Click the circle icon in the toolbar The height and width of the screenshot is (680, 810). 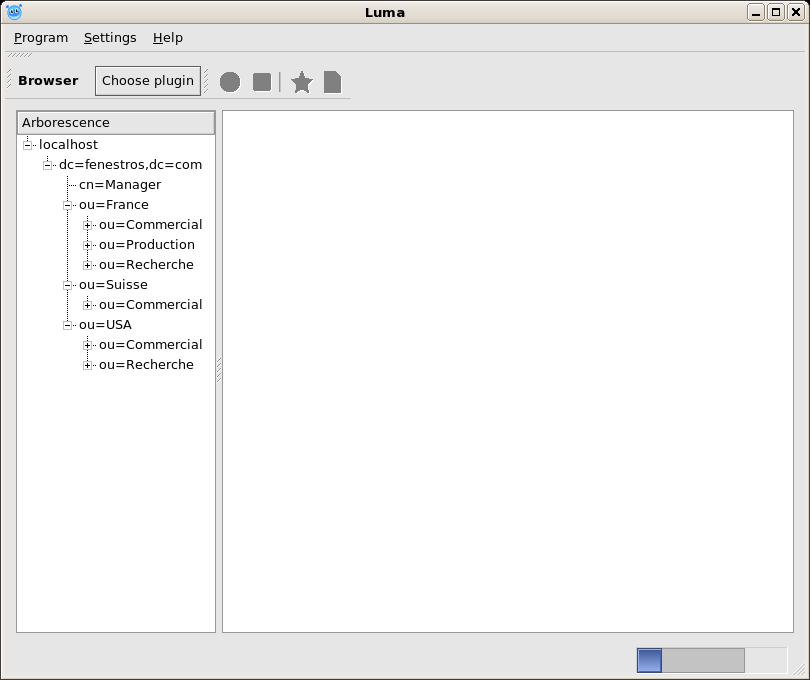pyautogui.click(x=230, y=82)
